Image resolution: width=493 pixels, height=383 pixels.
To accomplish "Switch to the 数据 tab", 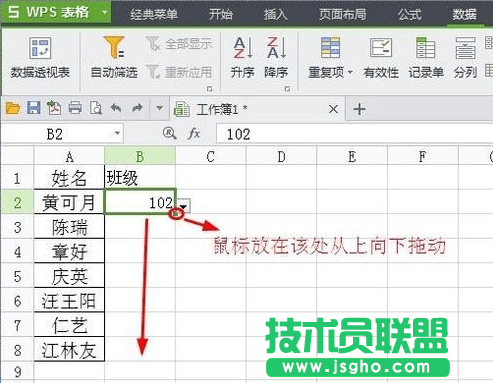I will coord(465,14).
